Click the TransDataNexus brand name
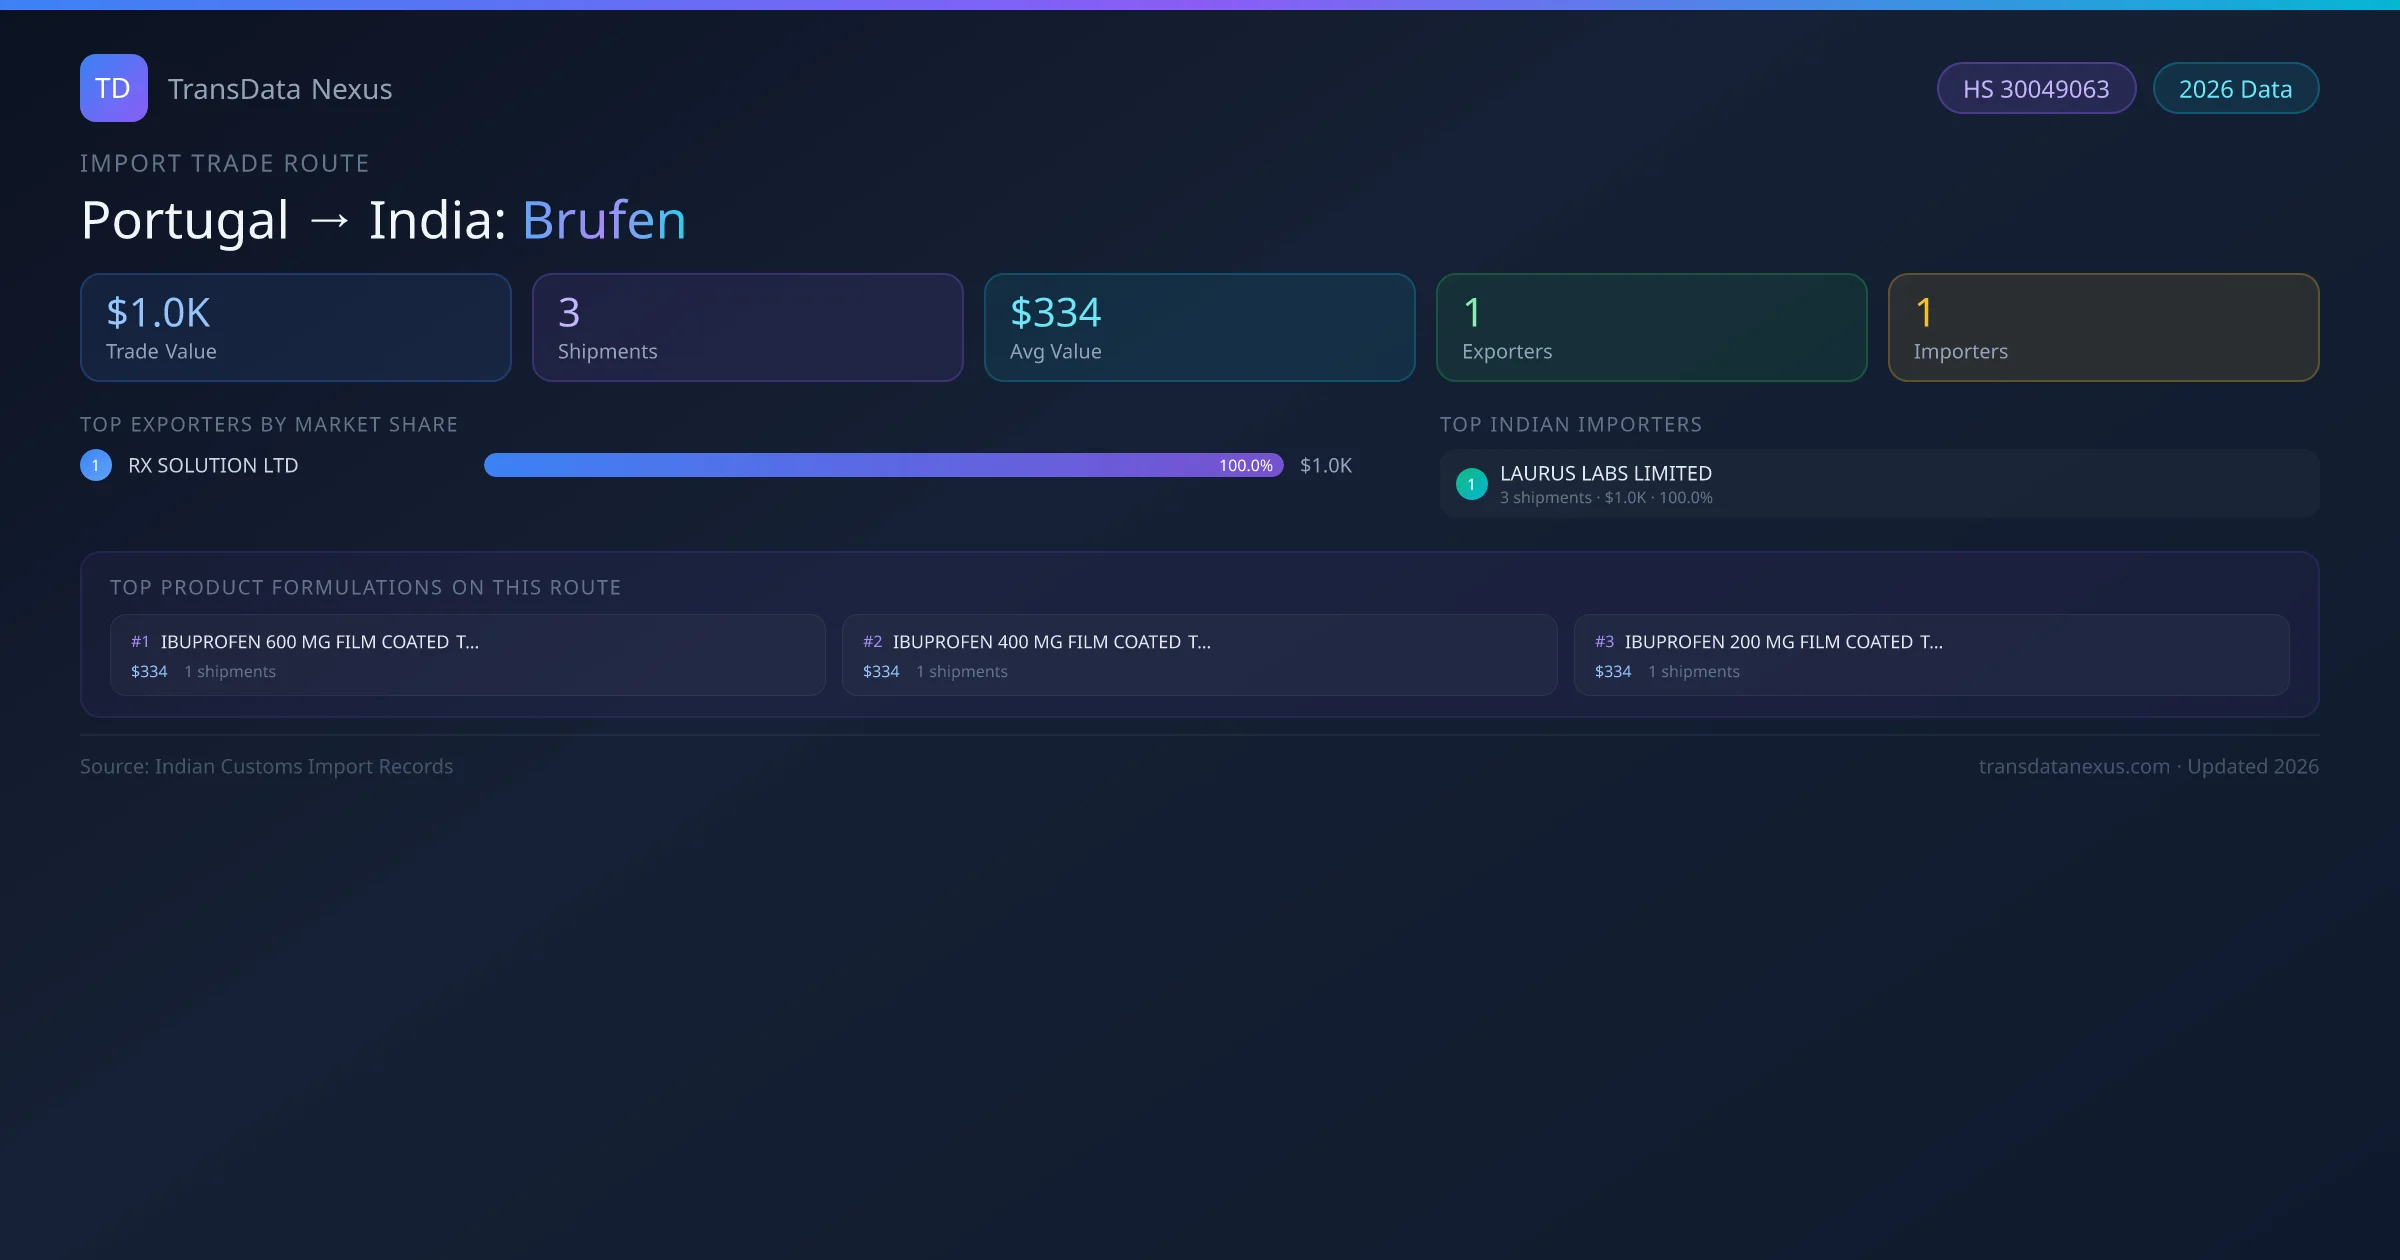 pos(279,89)
